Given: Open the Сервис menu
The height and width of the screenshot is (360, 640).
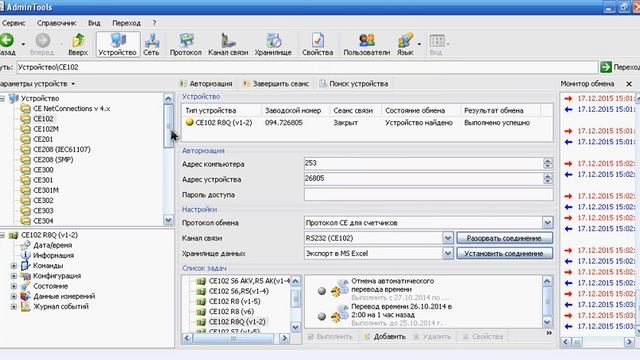Looking at the screenshot, I should (x=13, y=23).
